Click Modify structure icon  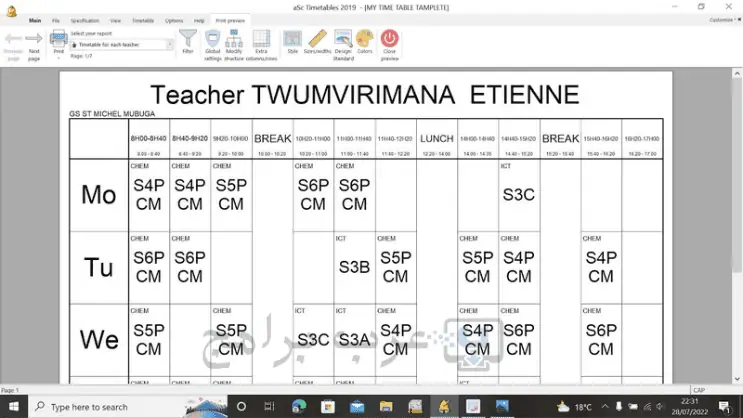(234, 38)
